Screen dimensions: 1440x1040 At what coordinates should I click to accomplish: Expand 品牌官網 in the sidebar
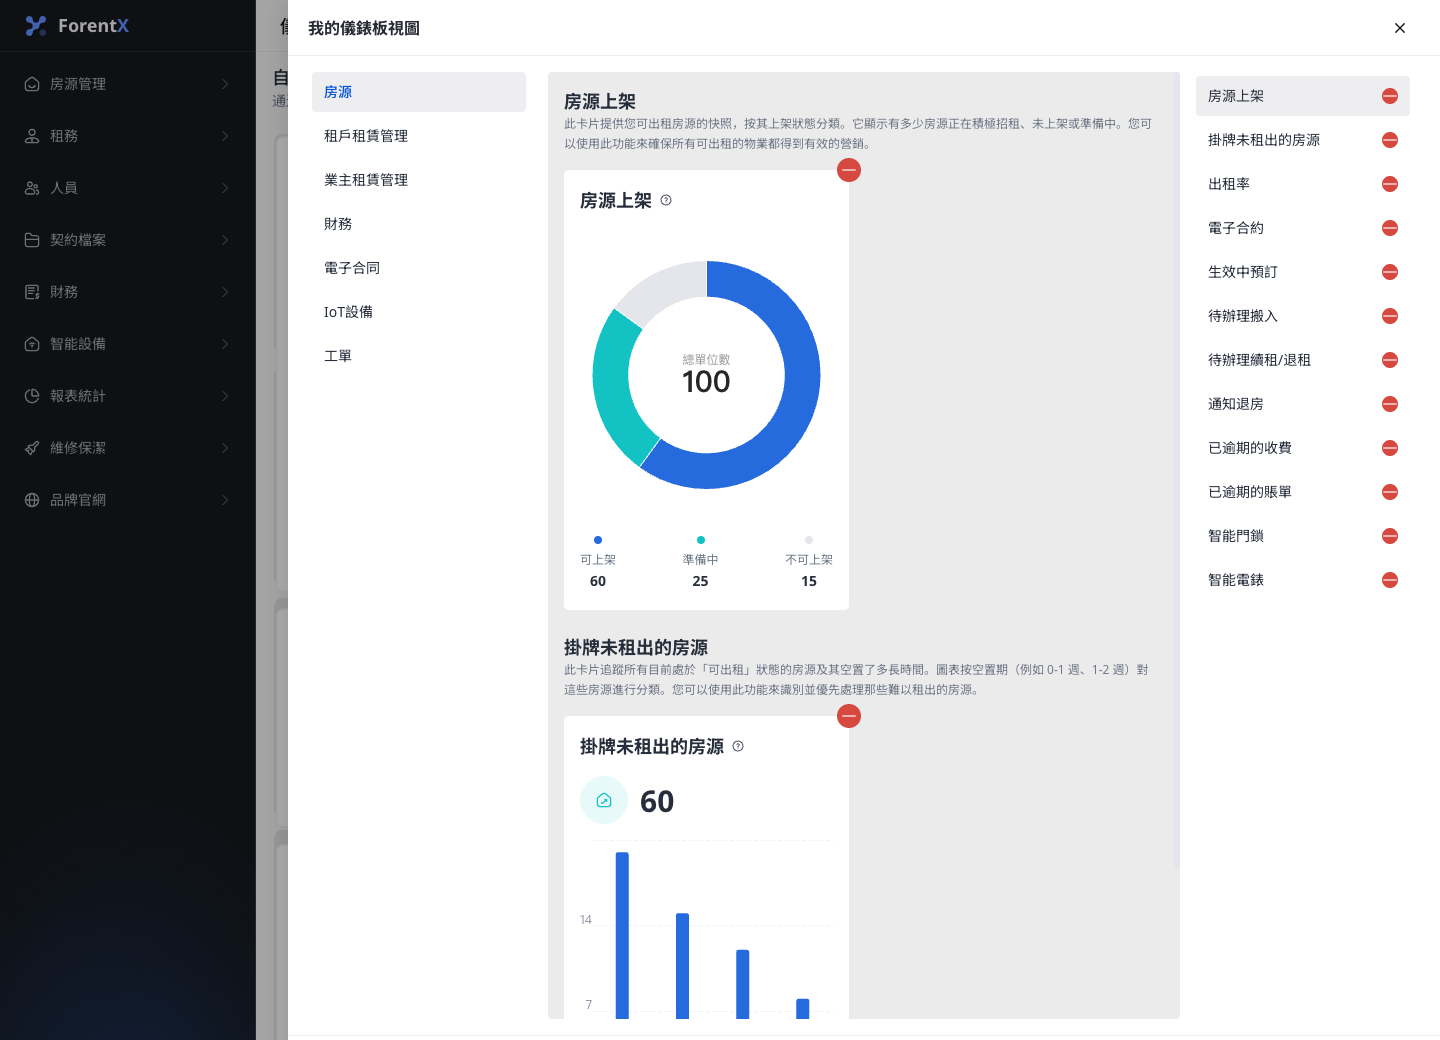(x=128, y=500)
